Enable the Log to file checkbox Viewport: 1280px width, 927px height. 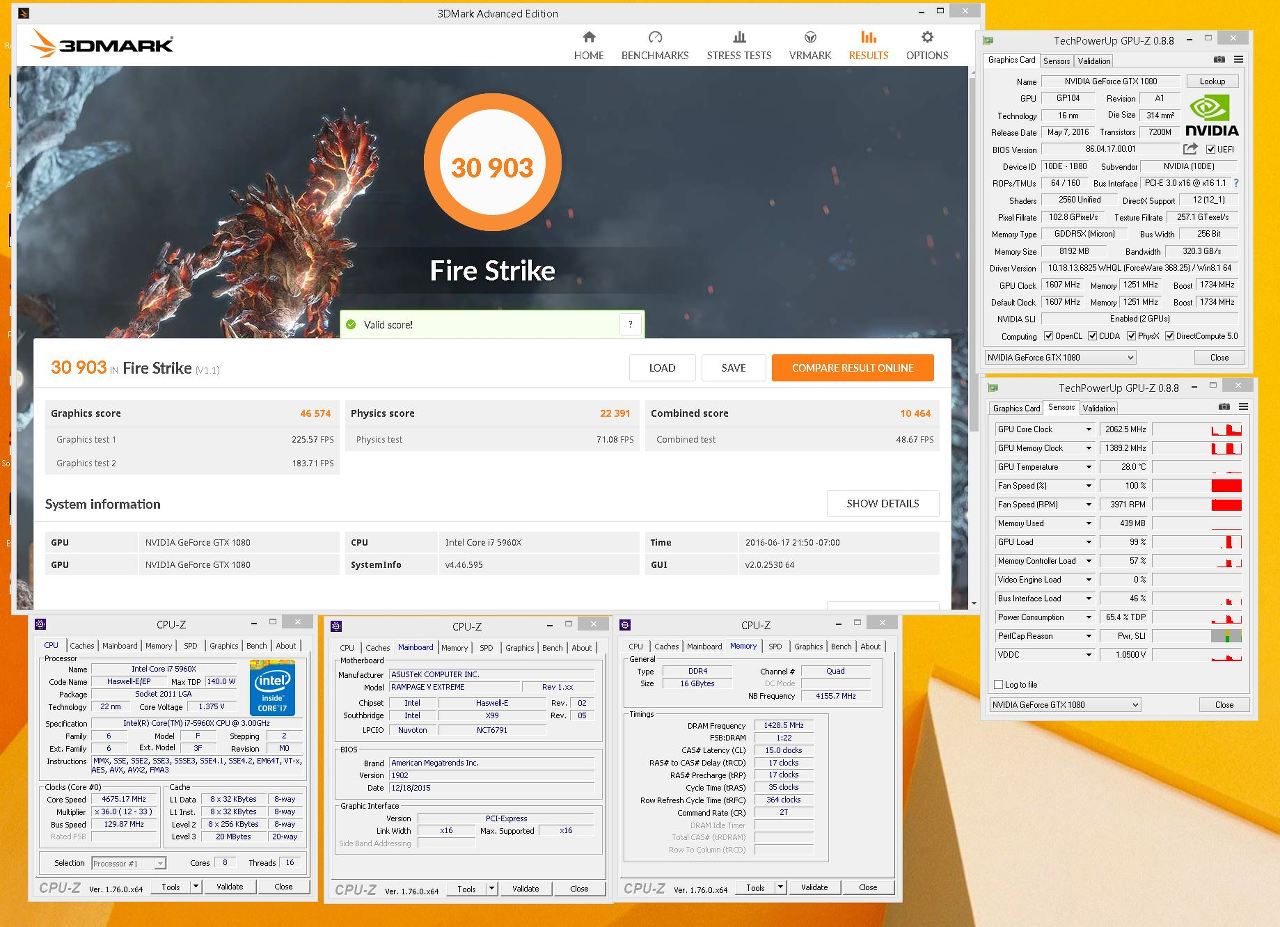tap(998, 685)
